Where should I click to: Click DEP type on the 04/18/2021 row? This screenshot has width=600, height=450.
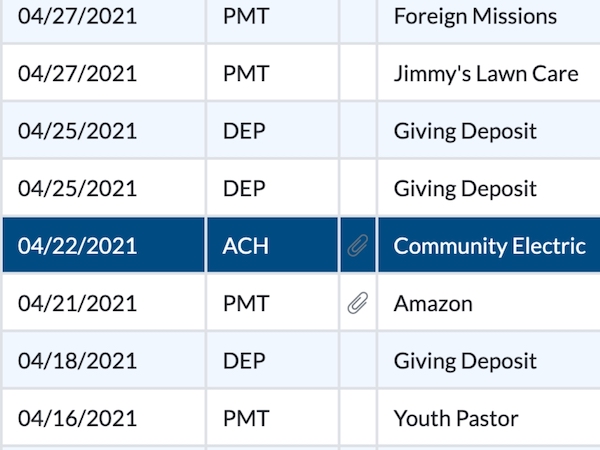[x=244, y=361]
